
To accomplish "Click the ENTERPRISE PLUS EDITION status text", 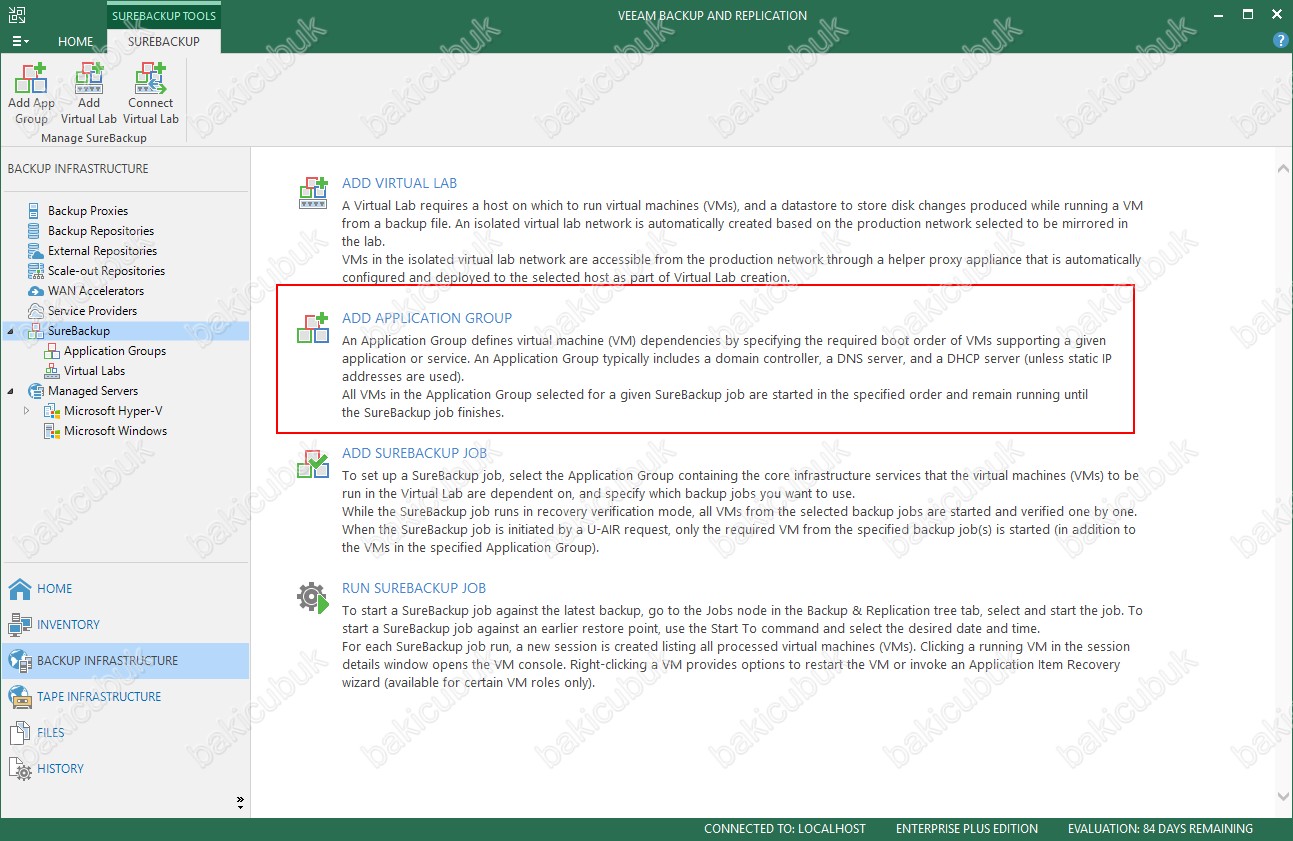I will (x=967, y=829).
